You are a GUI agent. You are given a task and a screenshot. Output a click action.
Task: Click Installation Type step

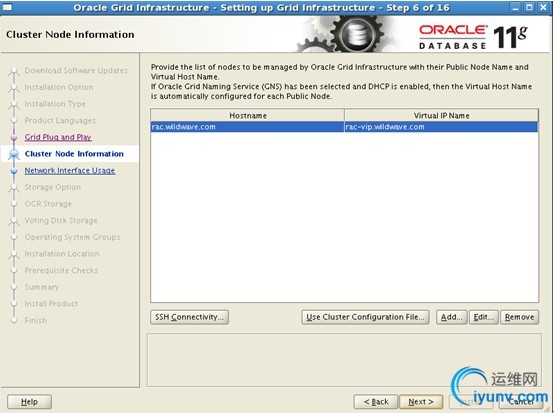[55, 104]
